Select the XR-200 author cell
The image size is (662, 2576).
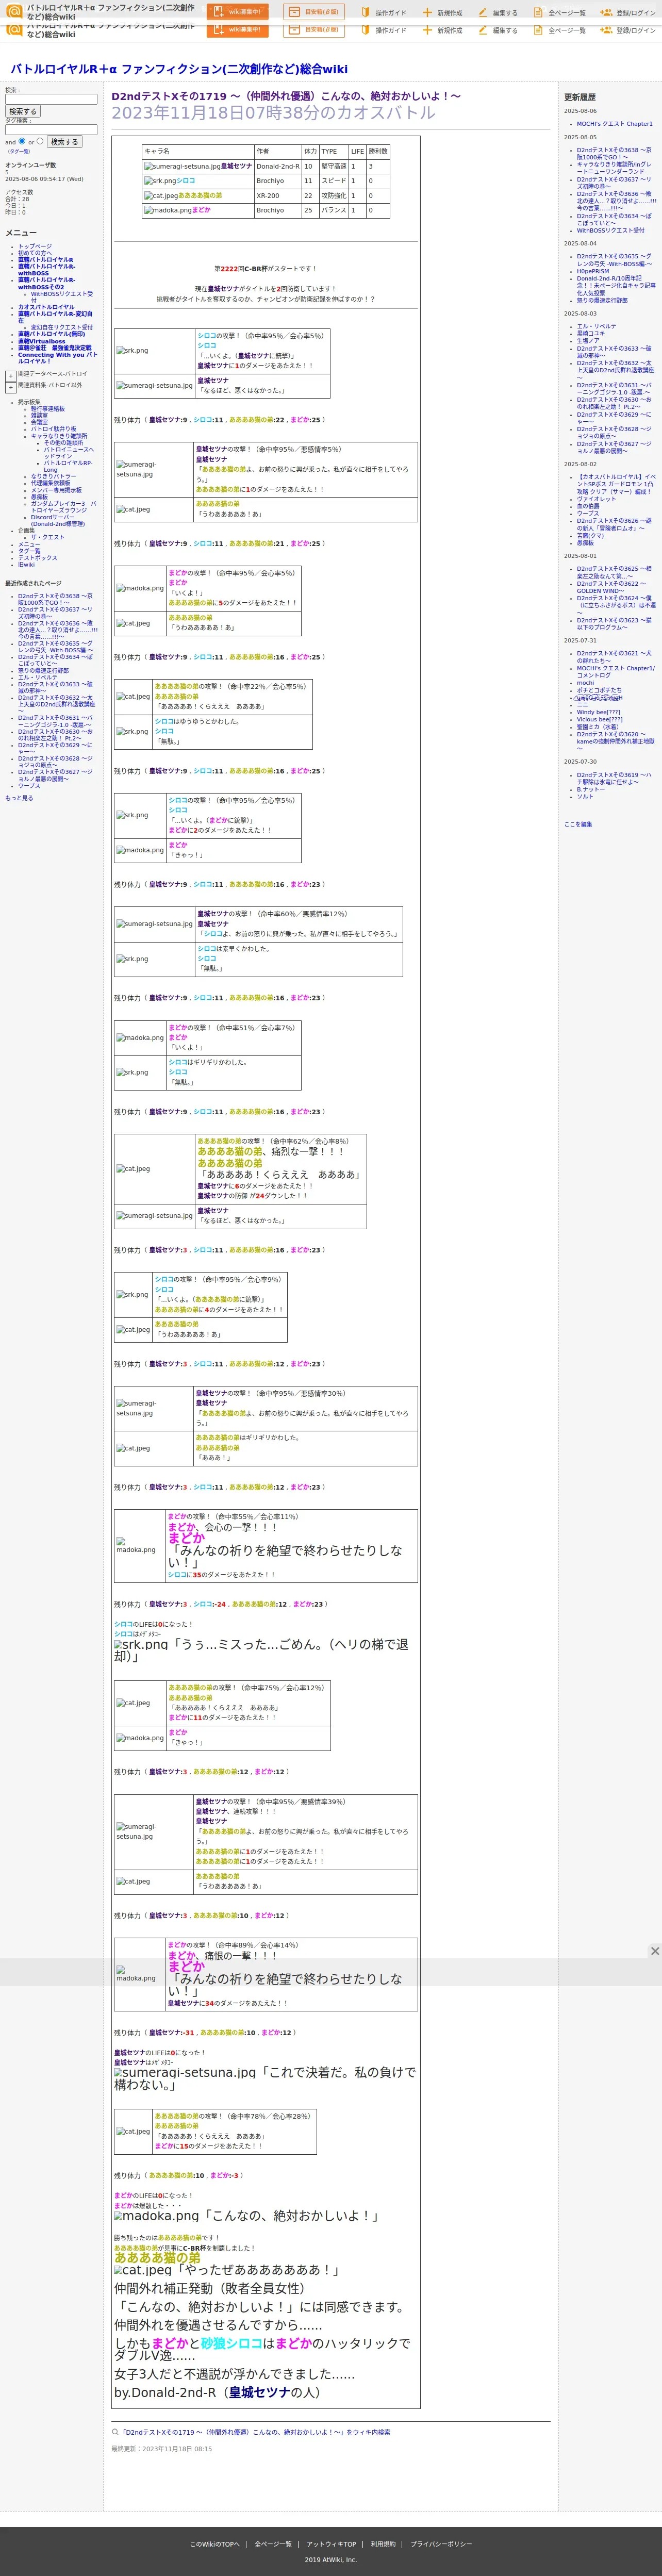[x=278, y=196]
